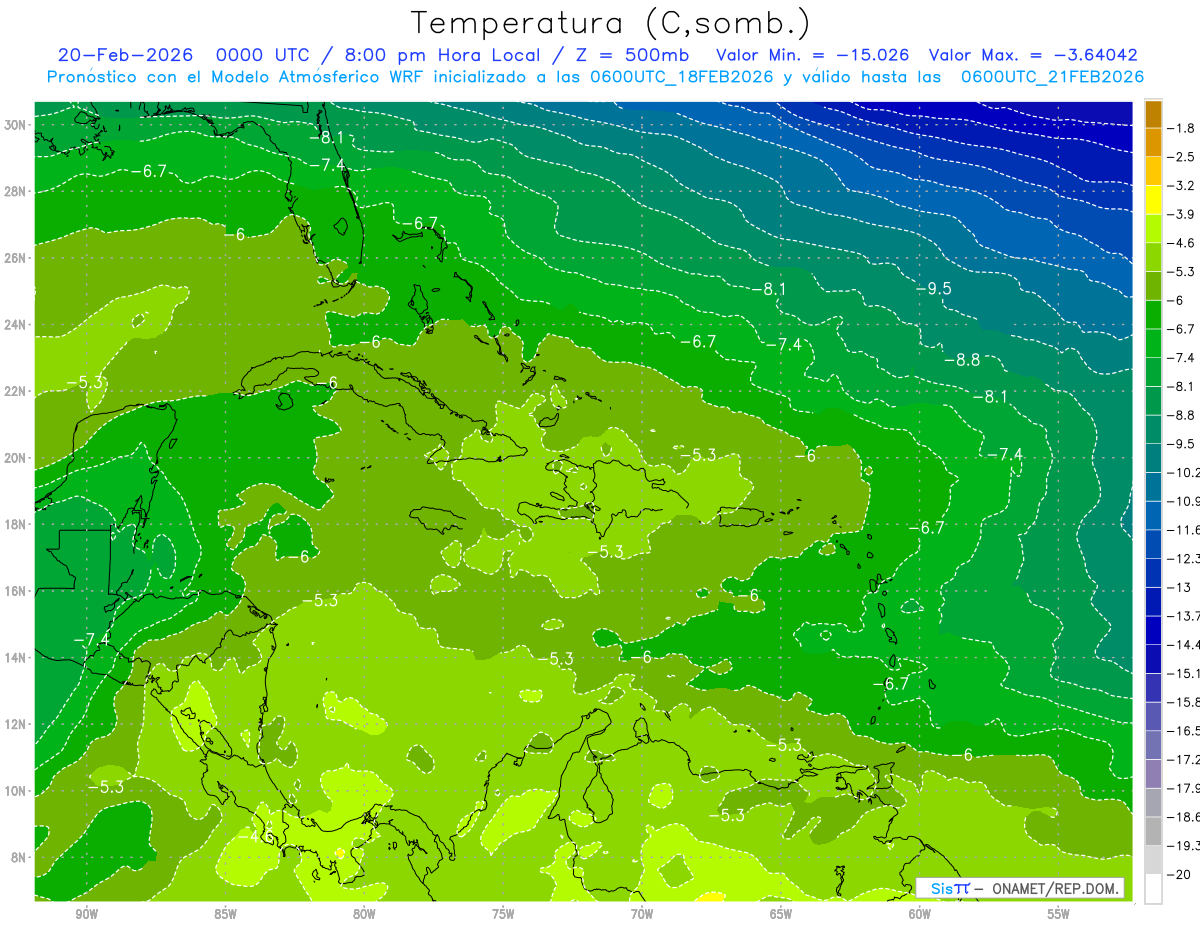1200x927 pixels.
Task: Click the "60W" longitude axis label
Action: click(920, 915)
